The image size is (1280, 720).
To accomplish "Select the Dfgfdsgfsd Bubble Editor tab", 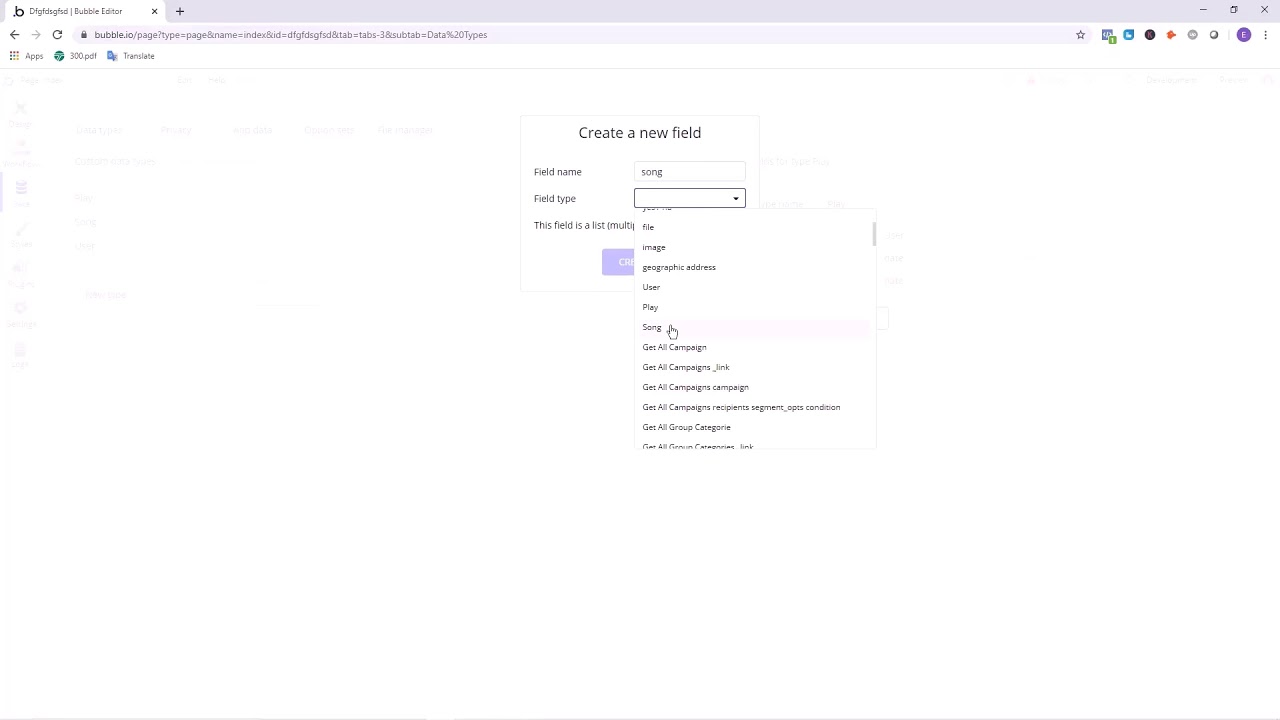I will [84, 11].
